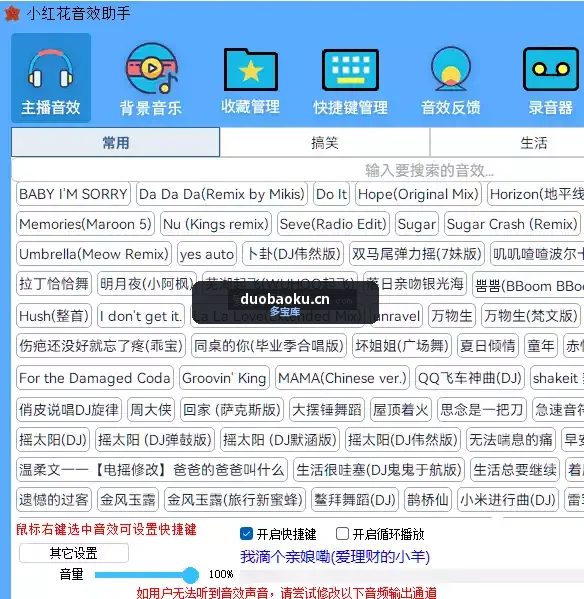Play 卜卦(DJ伟然版) sound effect
Screen dimensions: 584x599
click(293, 254)
